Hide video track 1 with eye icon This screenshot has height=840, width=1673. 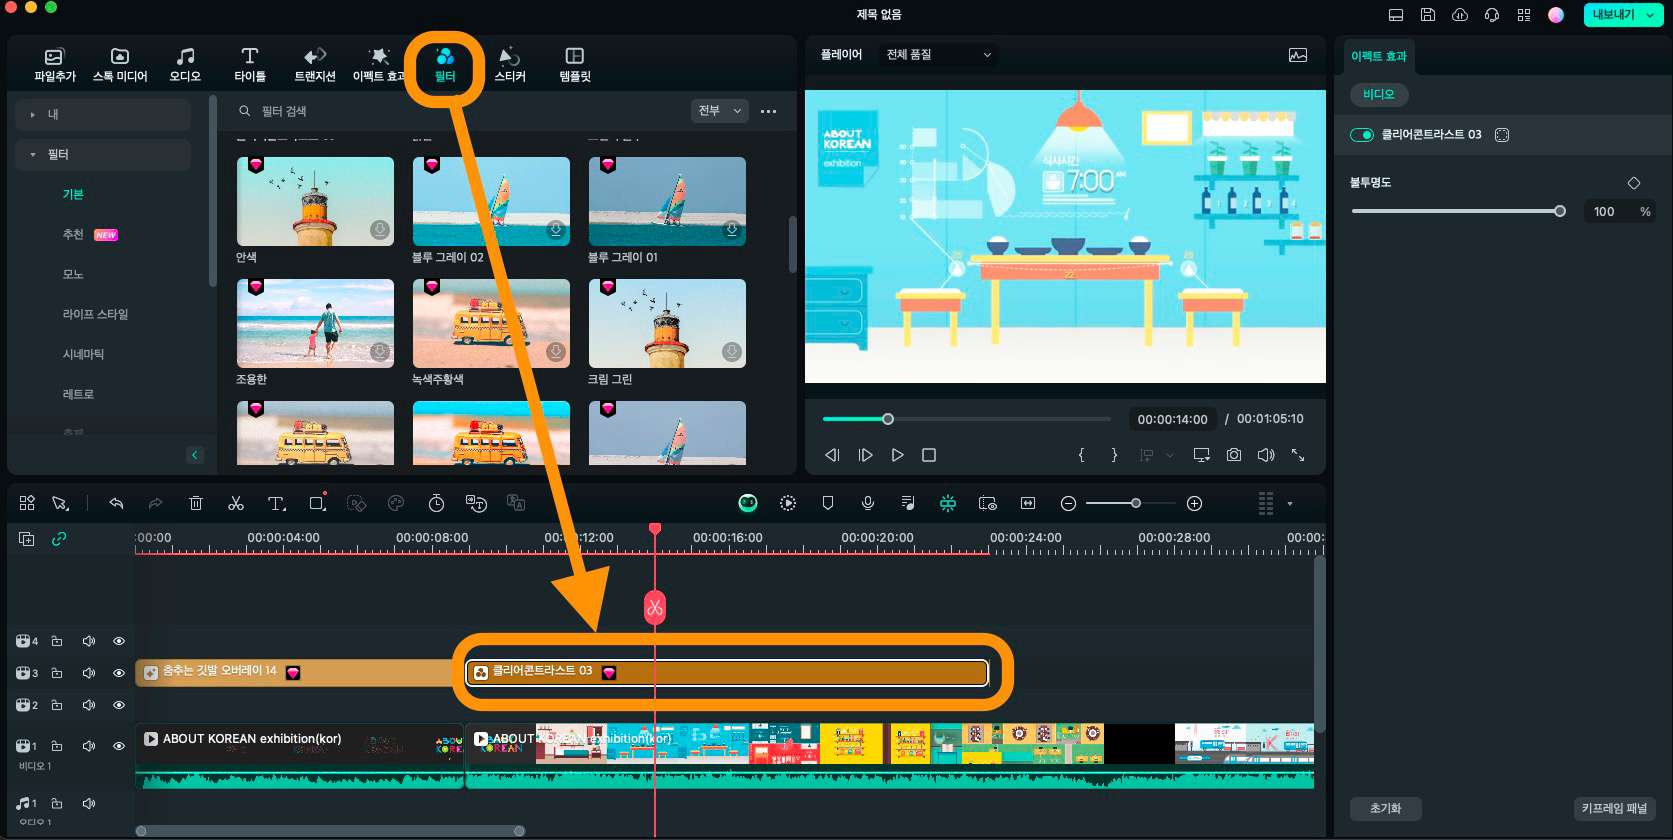[119, 746]
